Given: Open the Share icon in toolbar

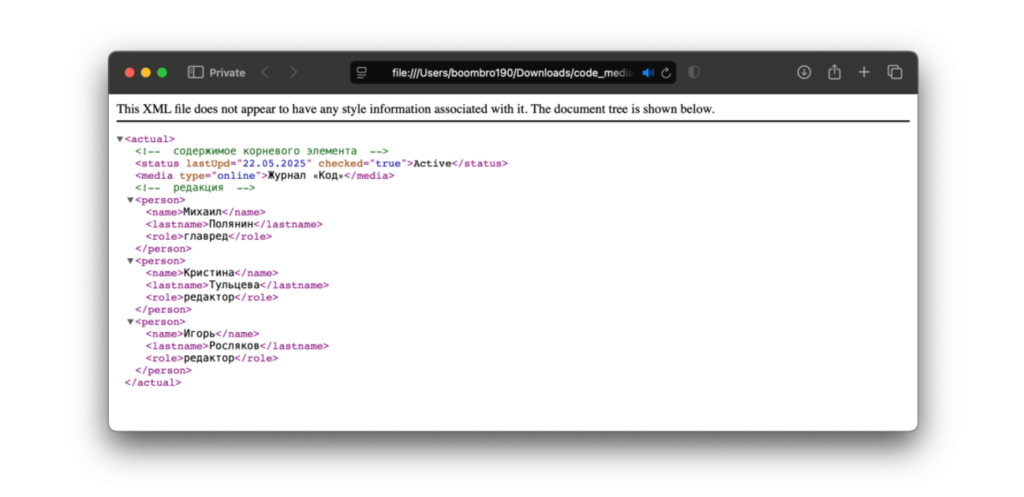Looking at the screenshot, I should point(834,73).
